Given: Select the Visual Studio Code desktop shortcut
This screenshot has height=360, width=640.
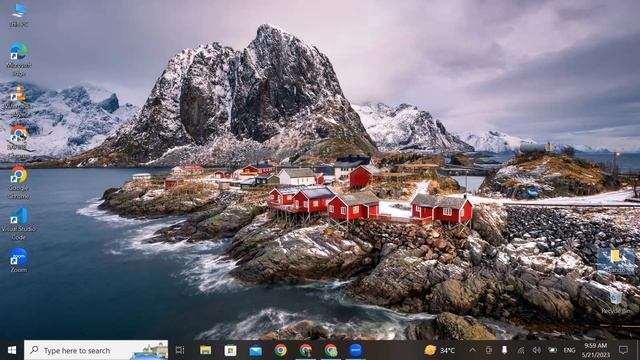Looking at the screenshot, I should click(19, 224).
